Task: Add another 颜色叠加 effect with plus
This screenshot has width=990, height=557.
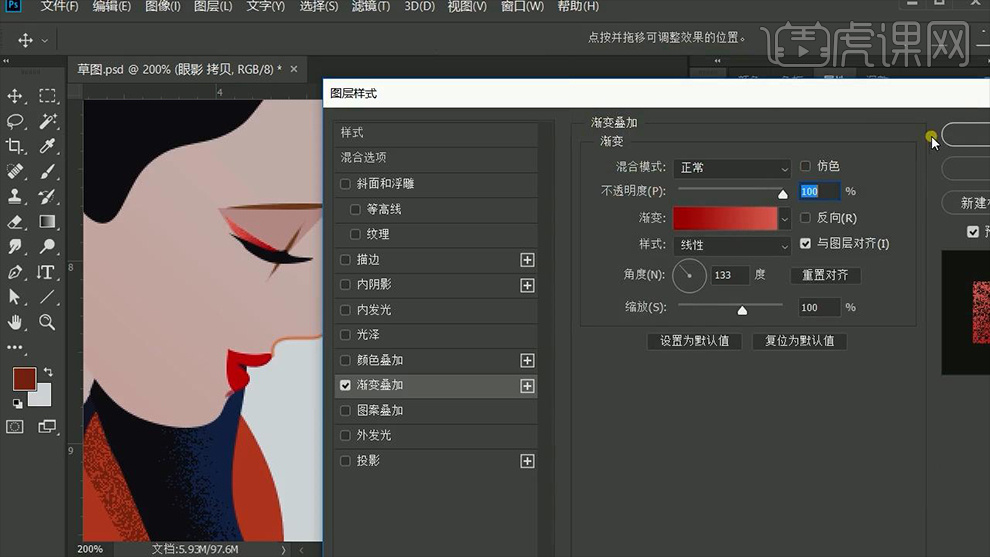Action: click(x=527, y=361)
